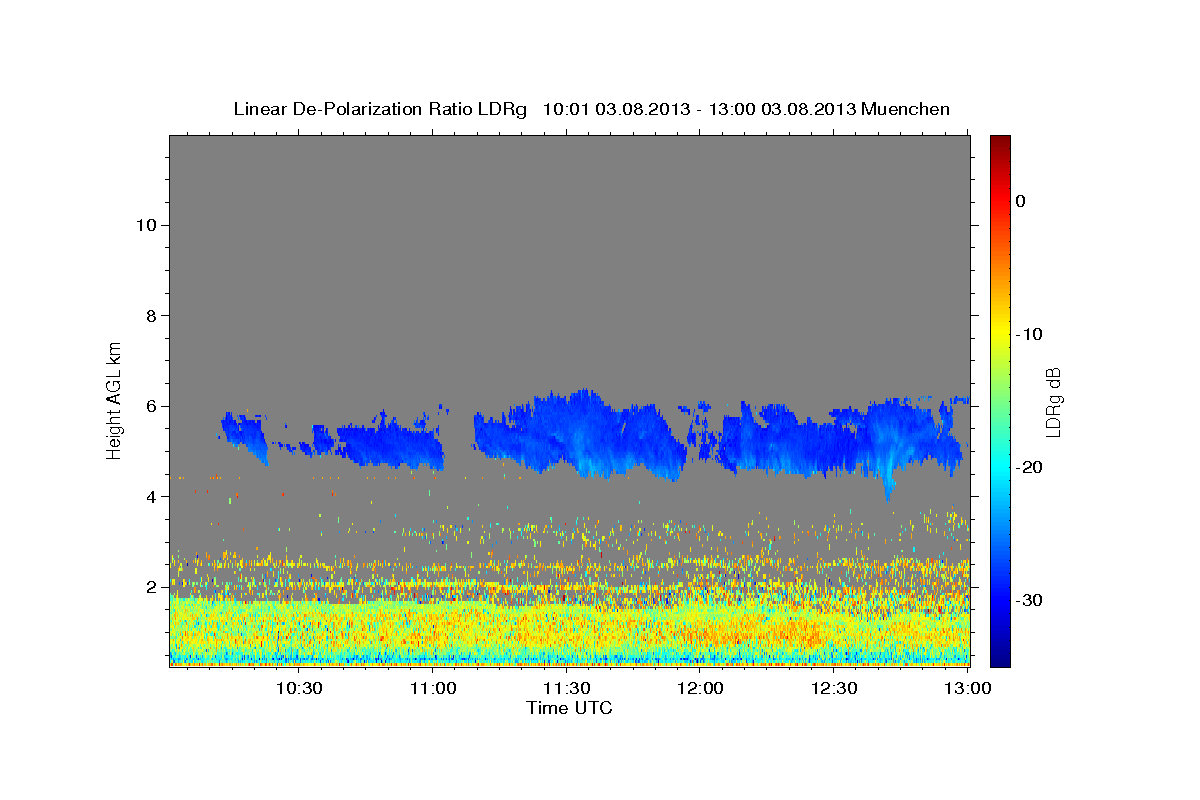Click the 'LDRg dB' colorbar label
This screenshot has height=800, width=1200.
point(1053,402)
